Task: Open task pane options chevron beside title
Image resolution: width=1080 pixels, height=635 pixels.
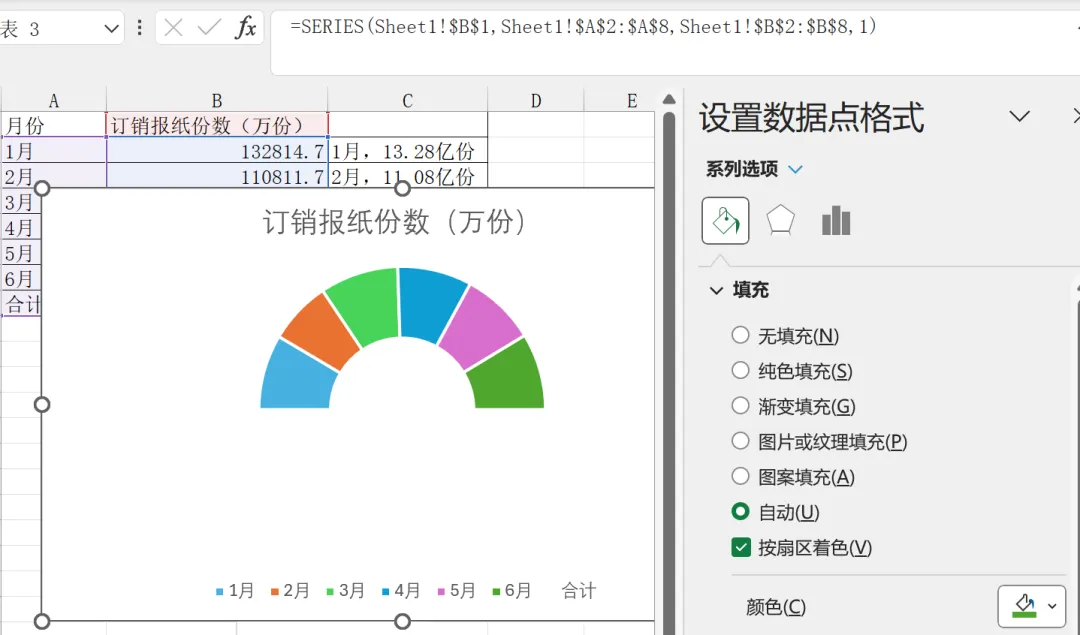Action: pyautogui.click(x=1019, y=116)
